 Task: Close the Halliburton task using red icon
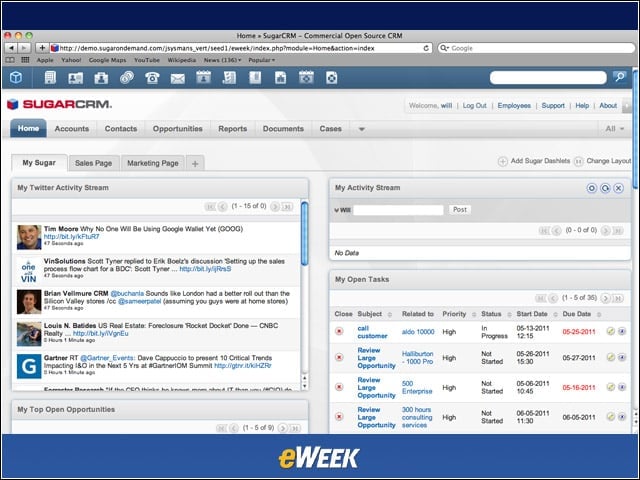click(x=339, y=358)
